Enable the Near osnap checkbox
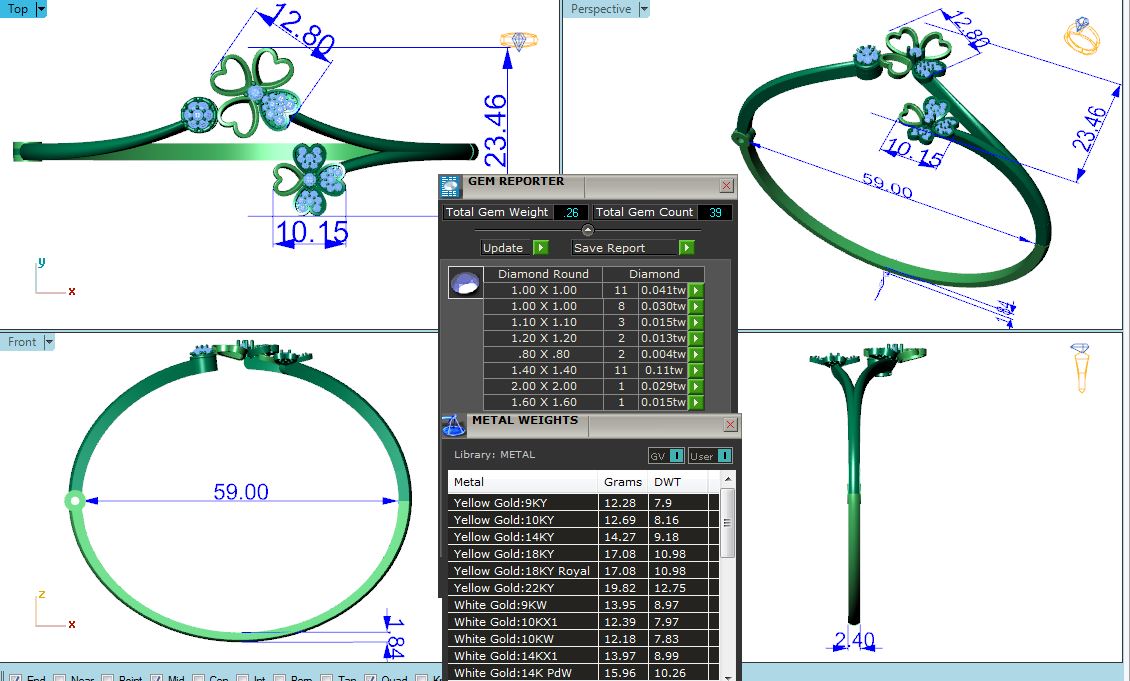 point(59,679)
